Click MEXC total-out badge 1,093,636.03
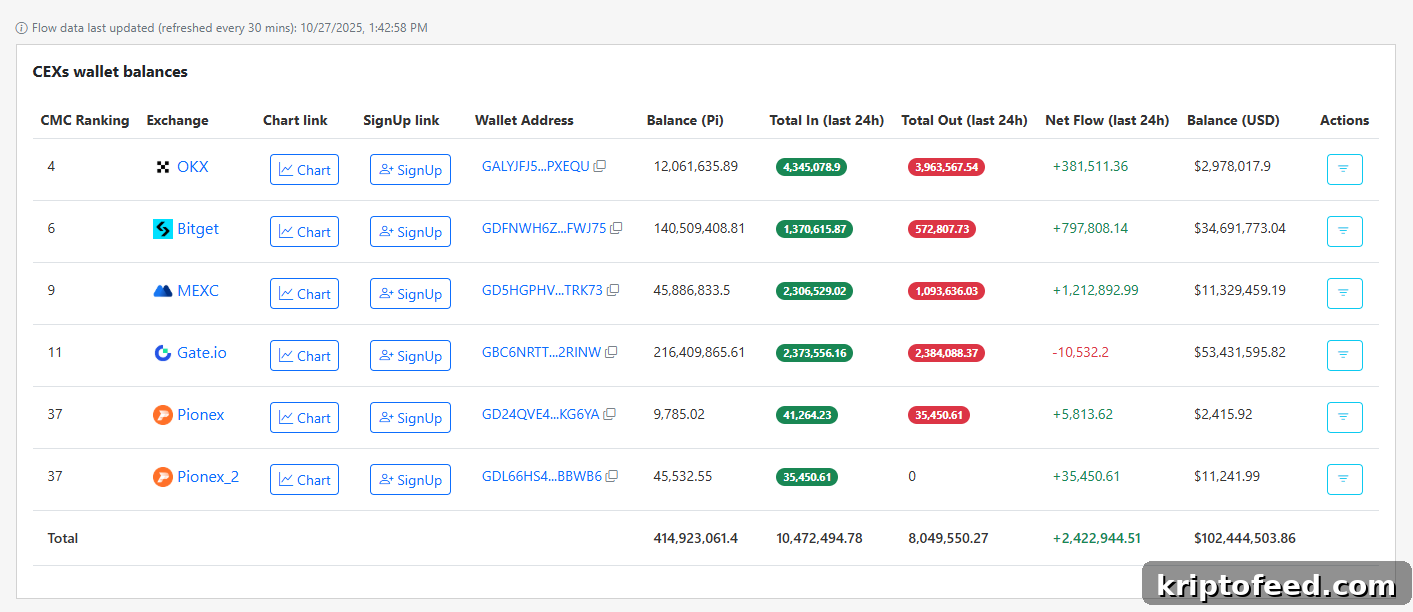Image resolution: width=1413 pixels, height=612 pixels. 946,291
